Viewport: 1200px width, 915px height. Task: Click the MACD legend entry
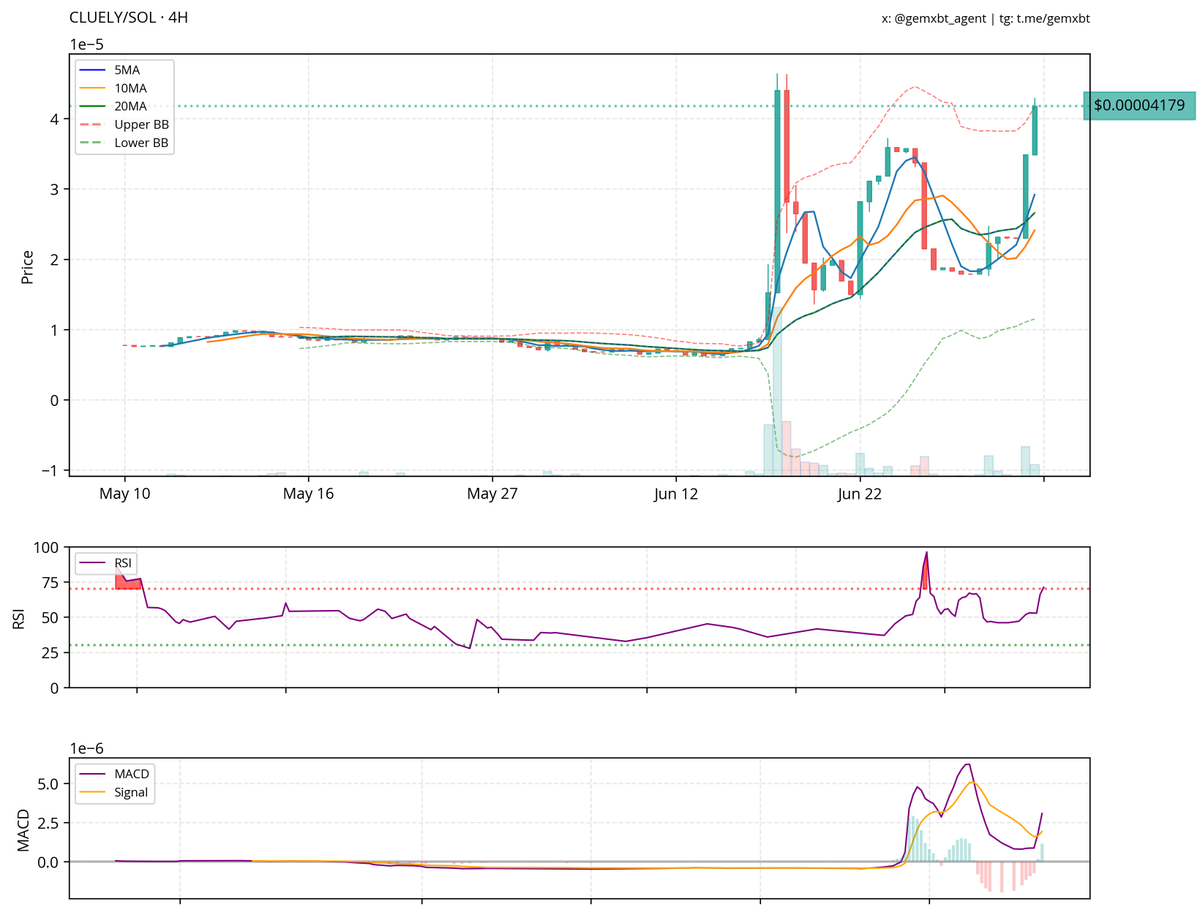point(115,774)
